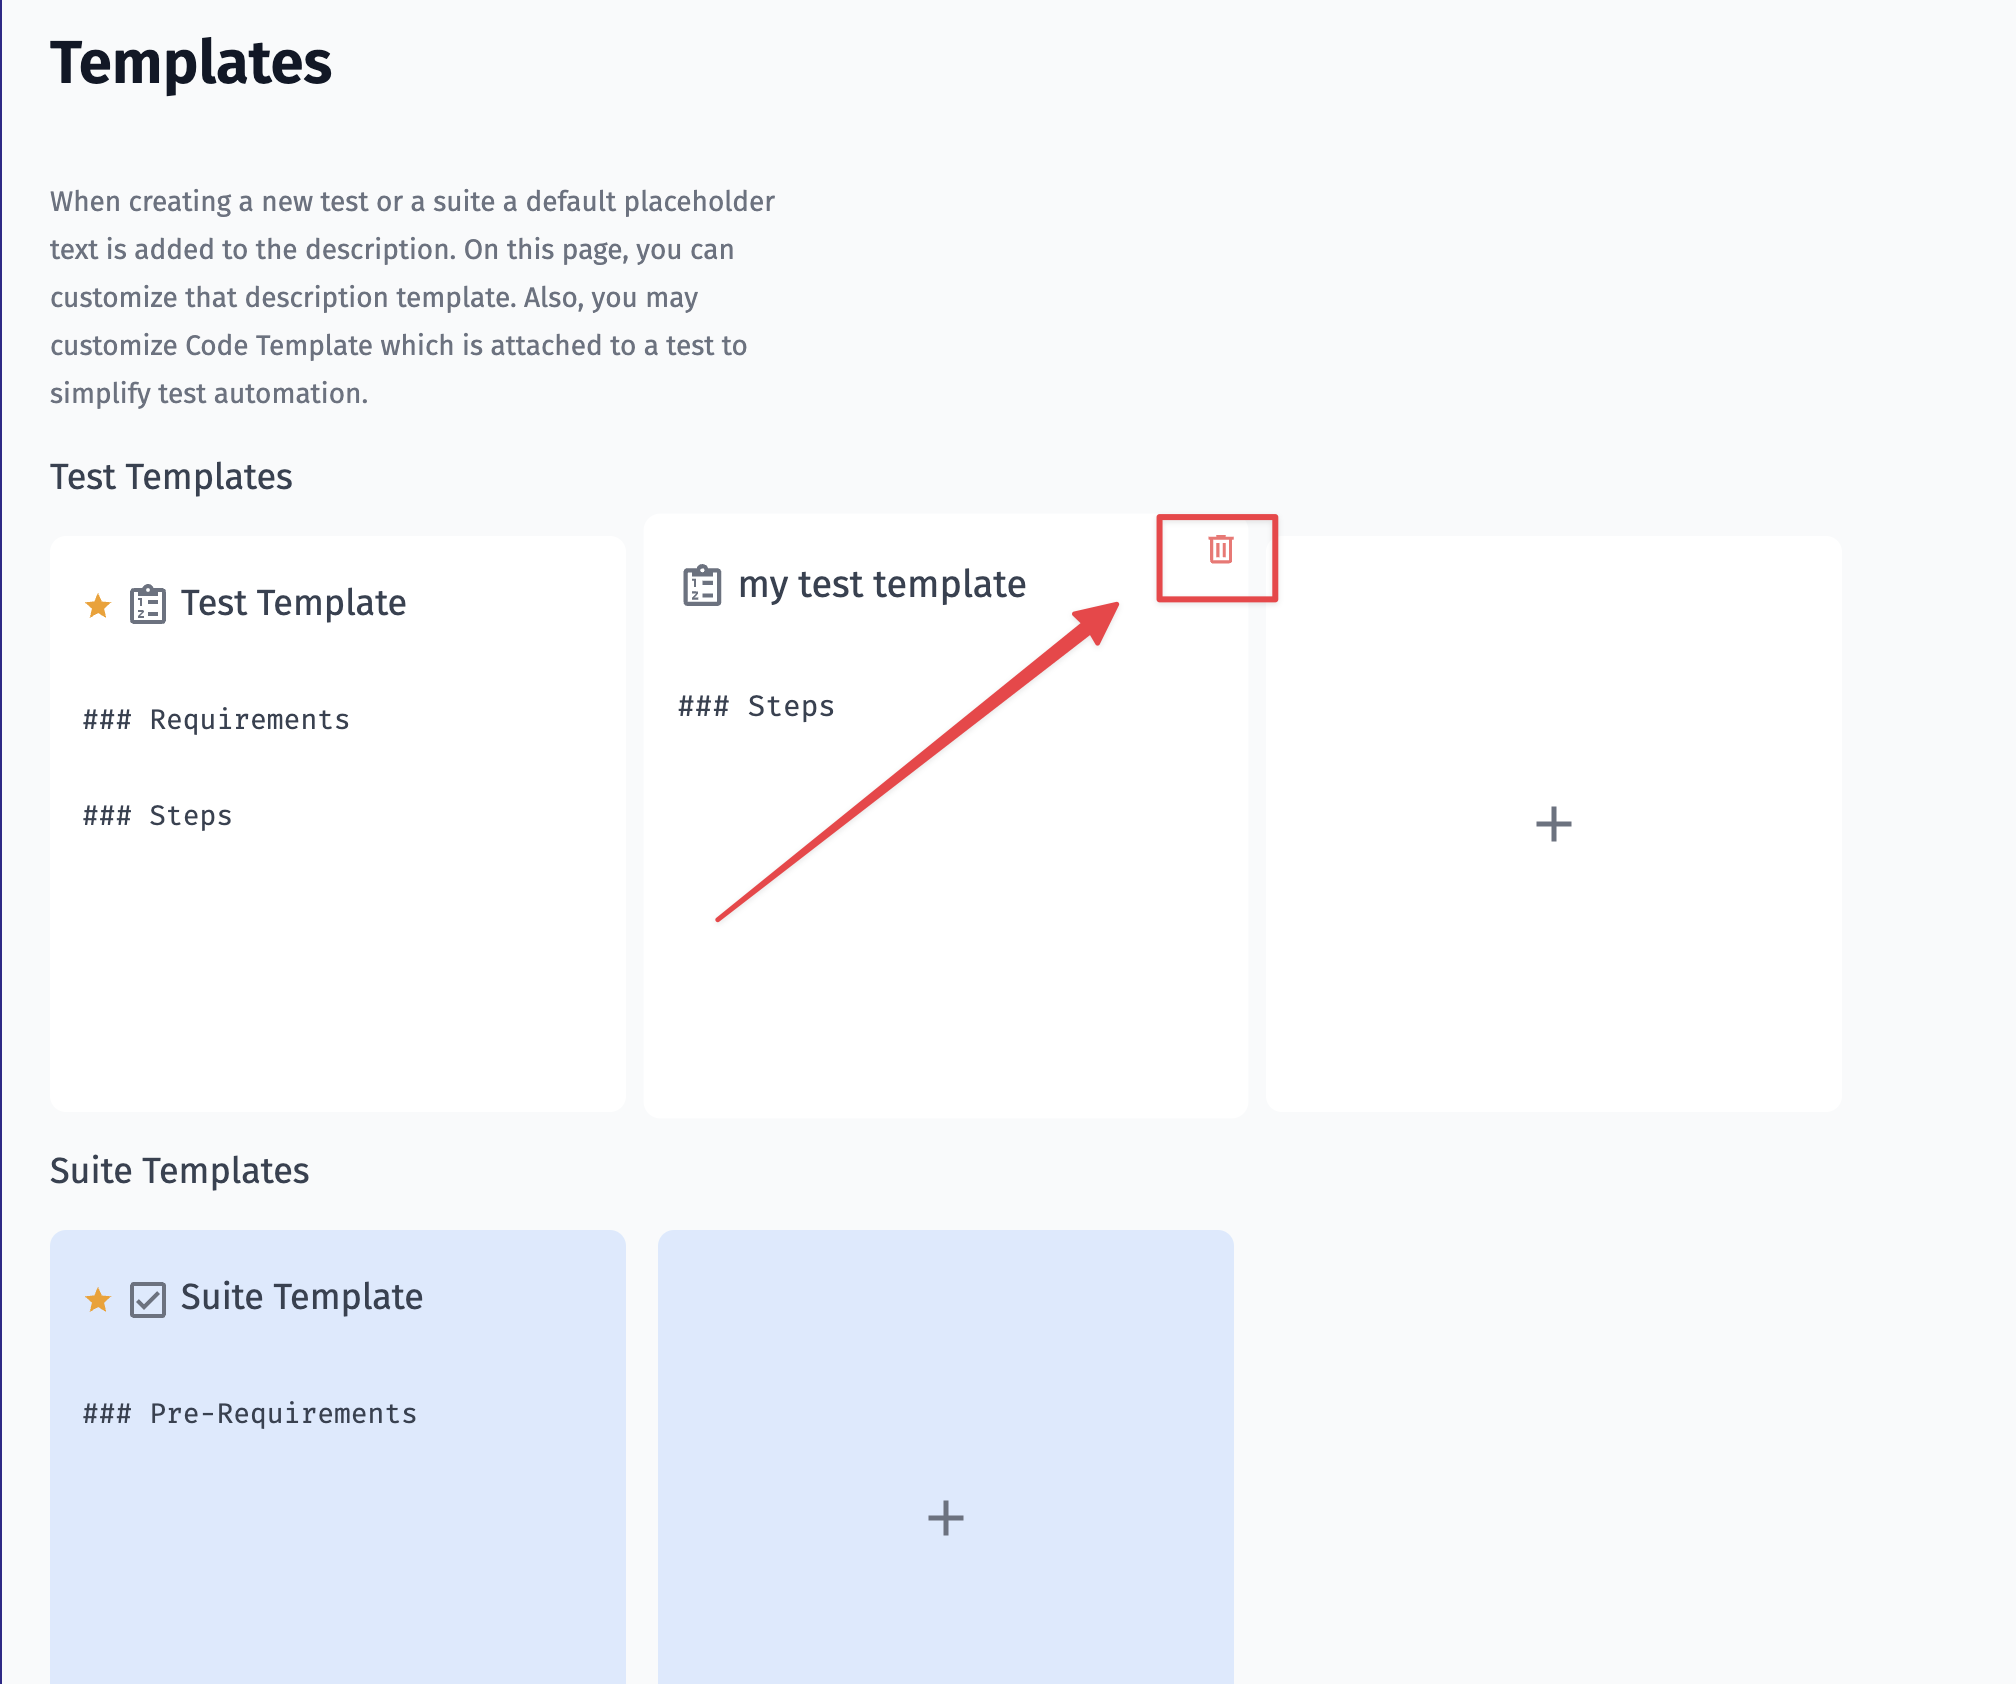Open the my test template title
The width and height of the screenshot is (2016, 1684).
point(882,584)
